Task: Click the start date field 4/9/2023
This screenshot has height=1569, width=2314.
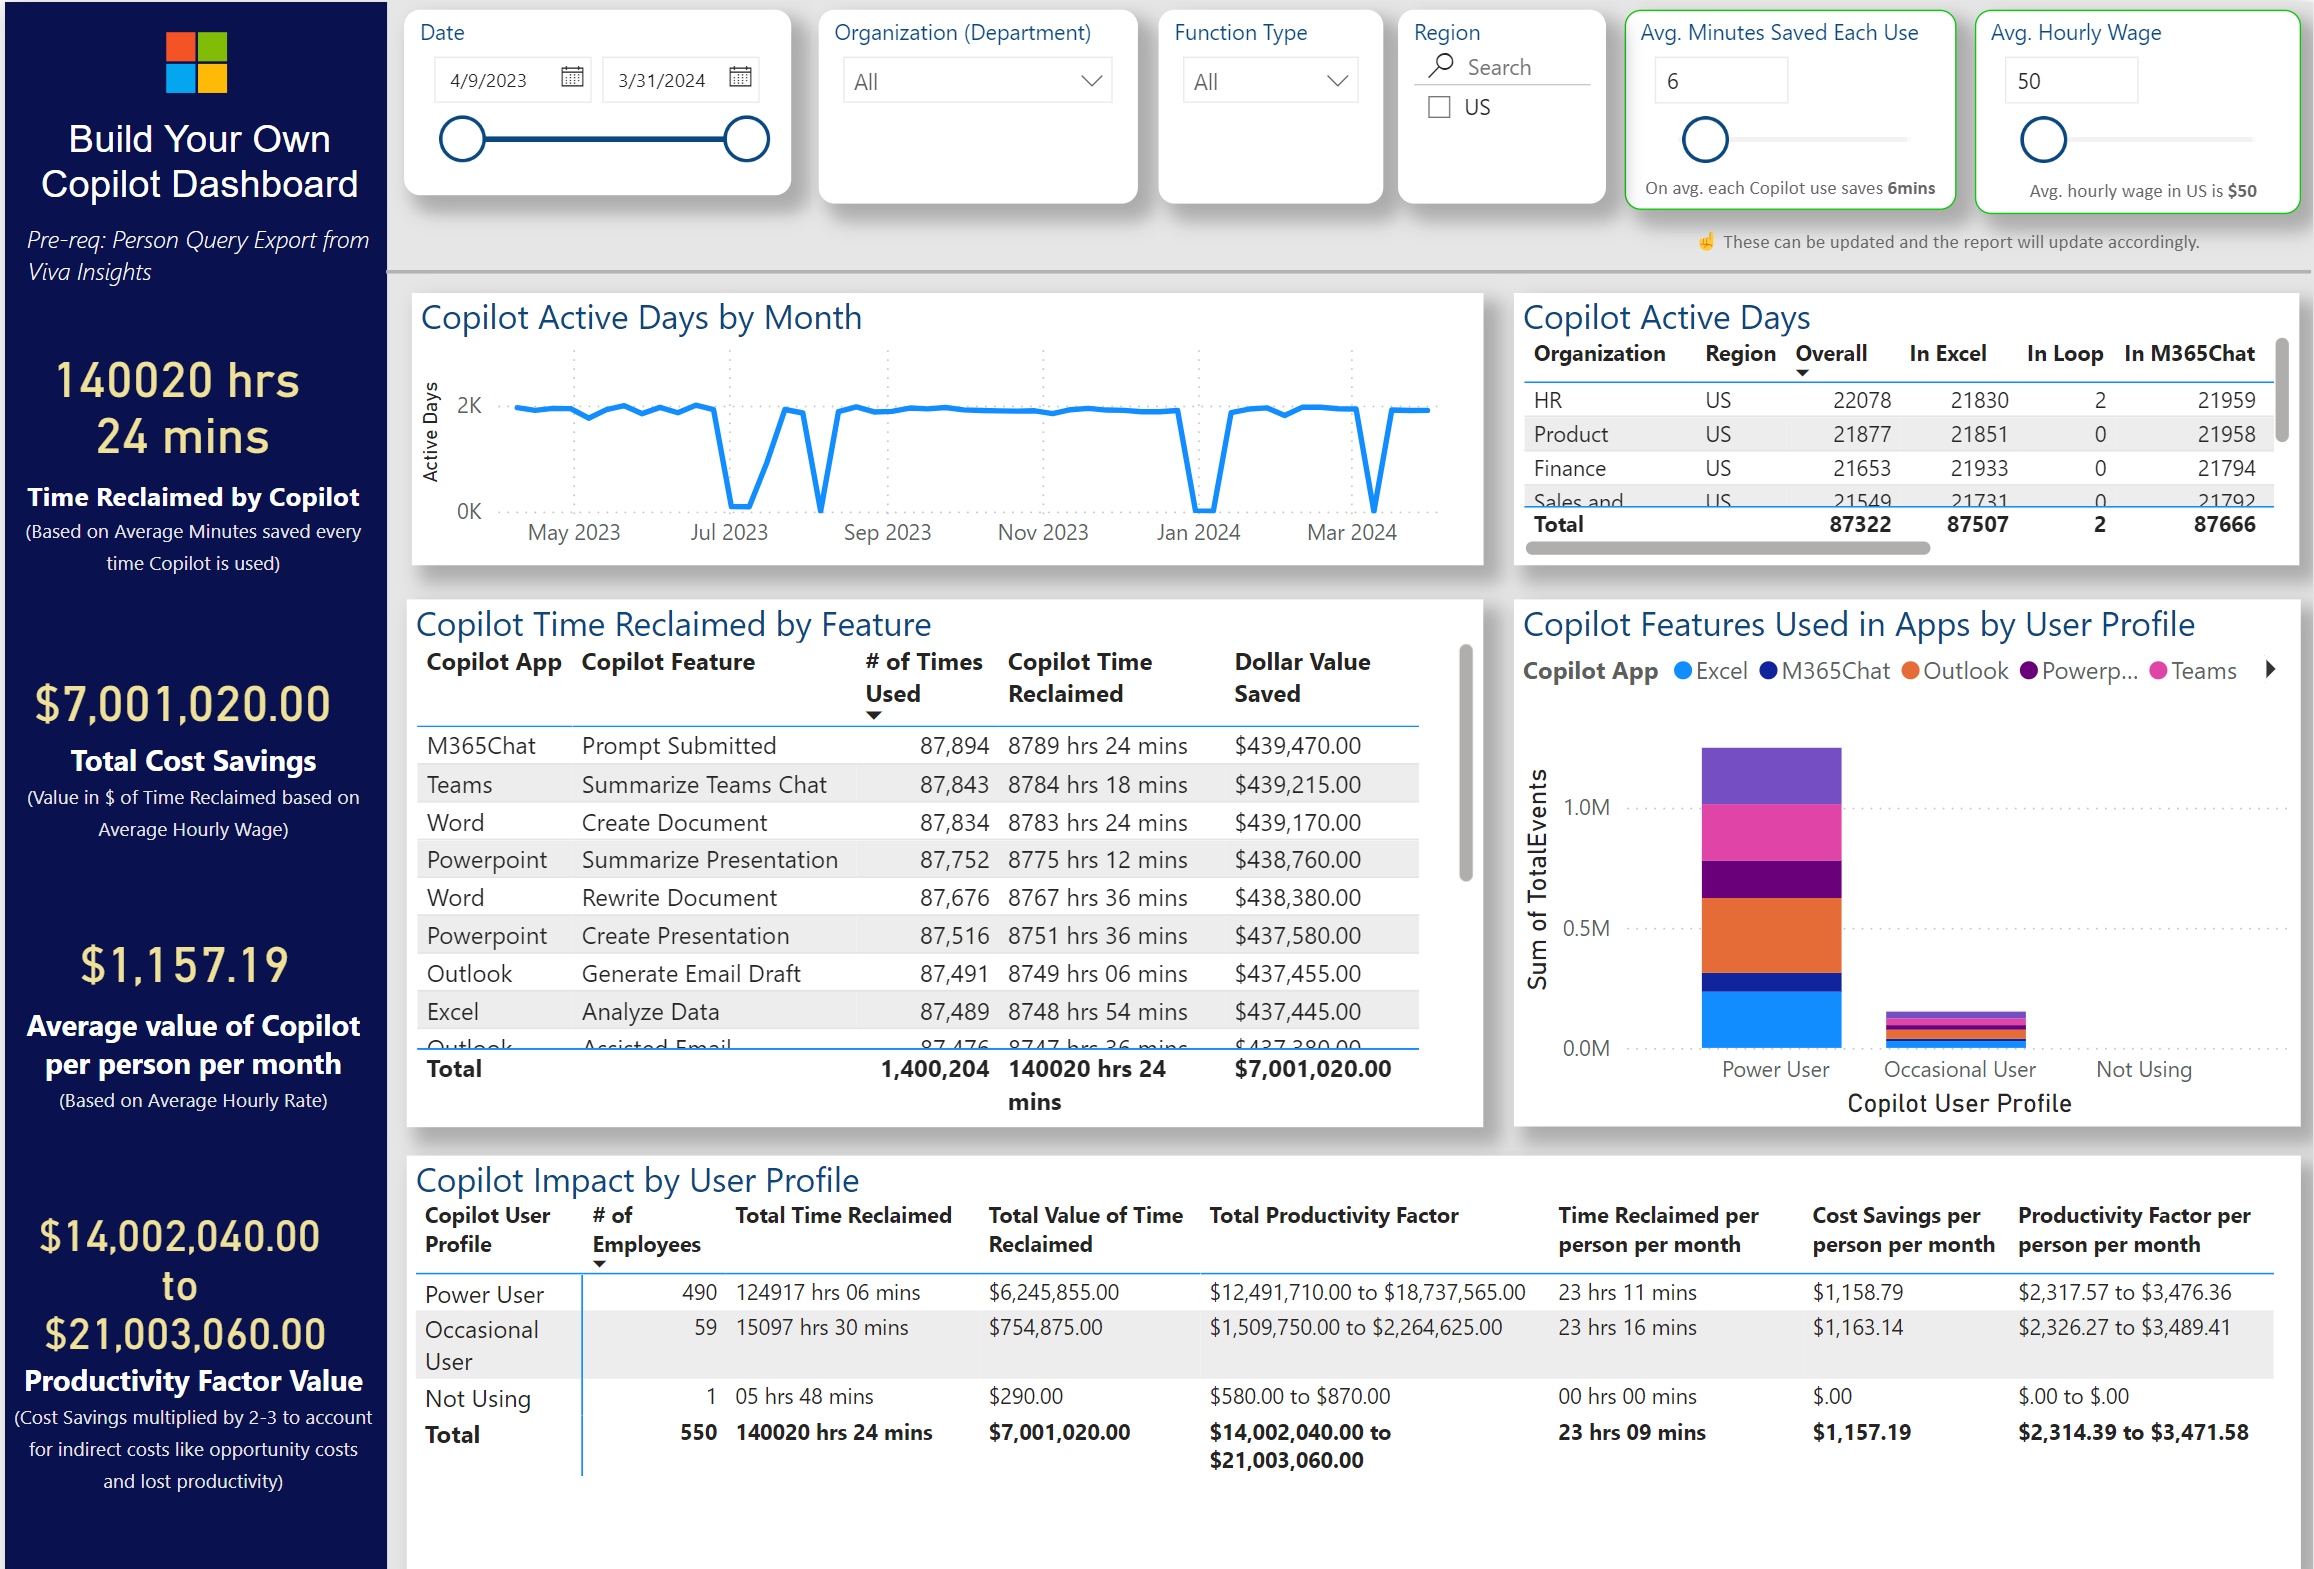Action: point(513,80)
